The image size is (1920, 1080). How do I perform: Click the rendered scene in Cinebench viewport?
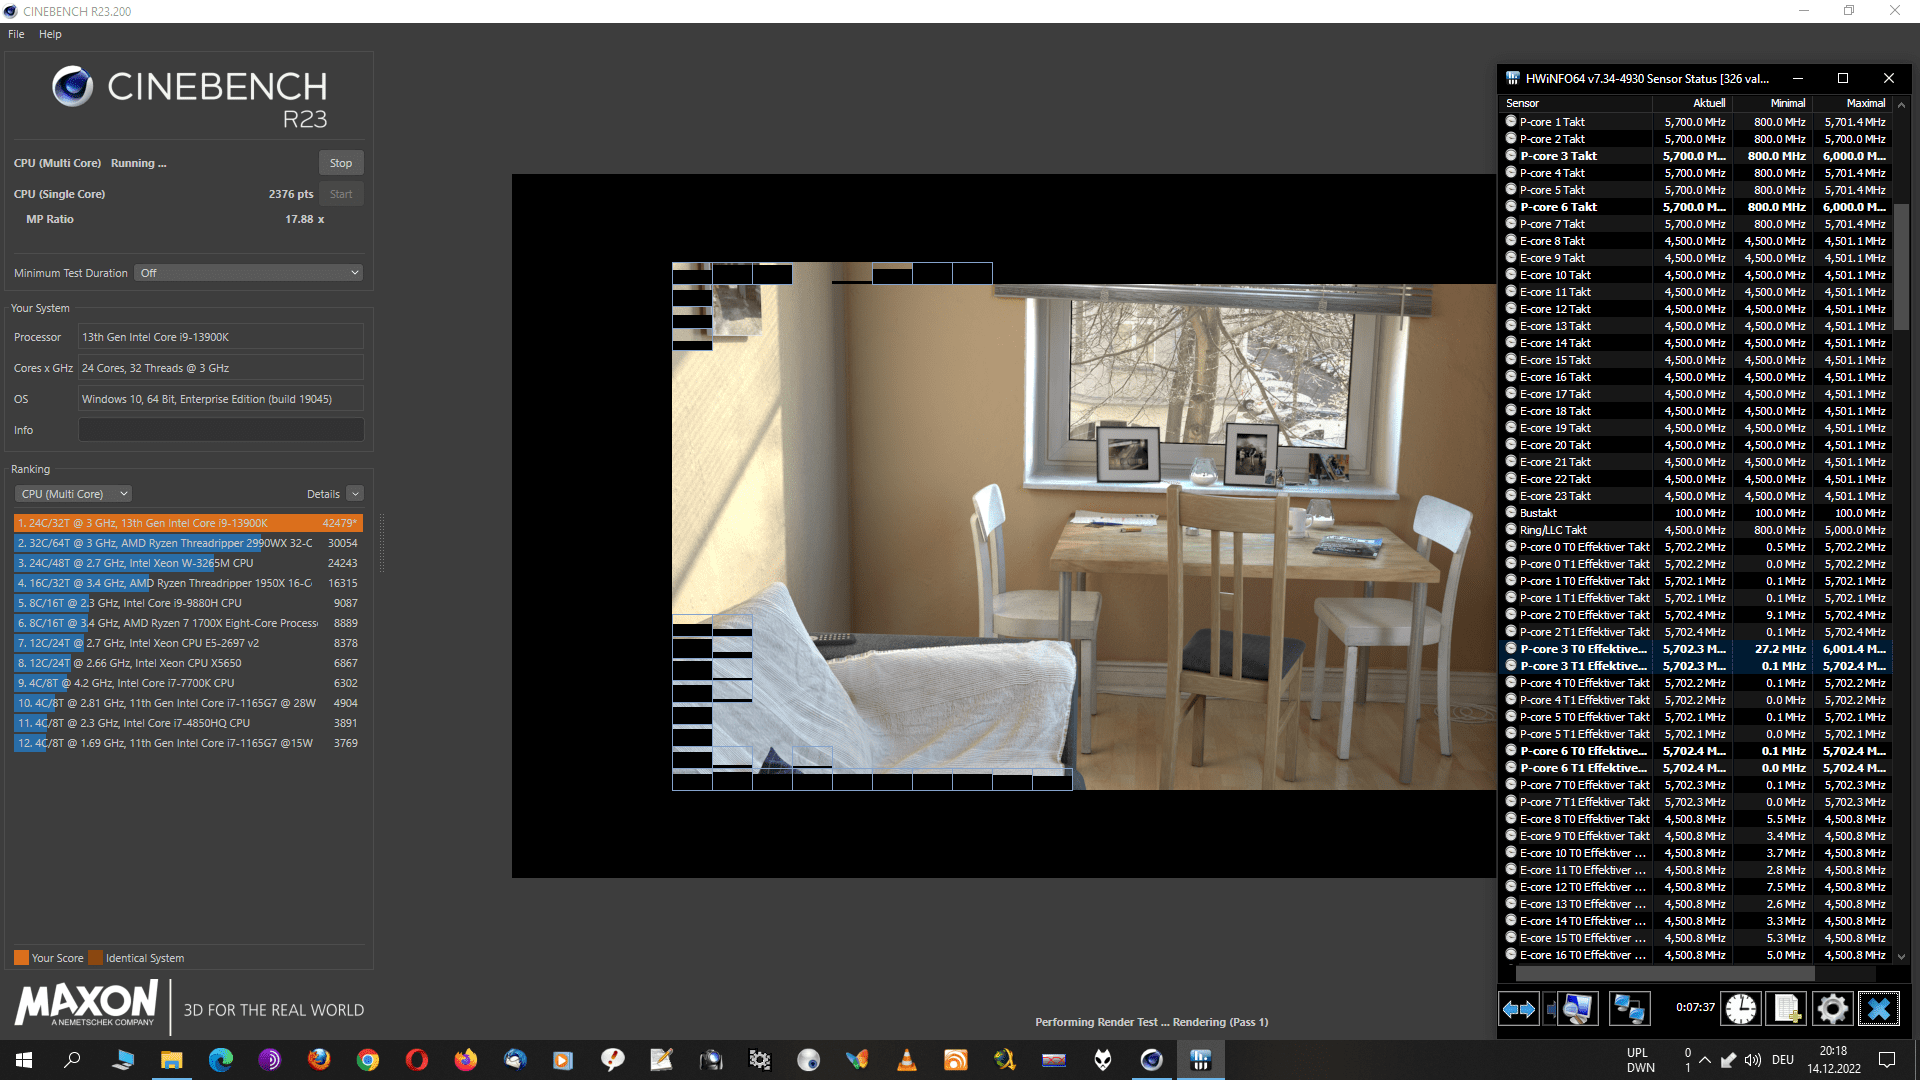click(x=1083, y=526)
